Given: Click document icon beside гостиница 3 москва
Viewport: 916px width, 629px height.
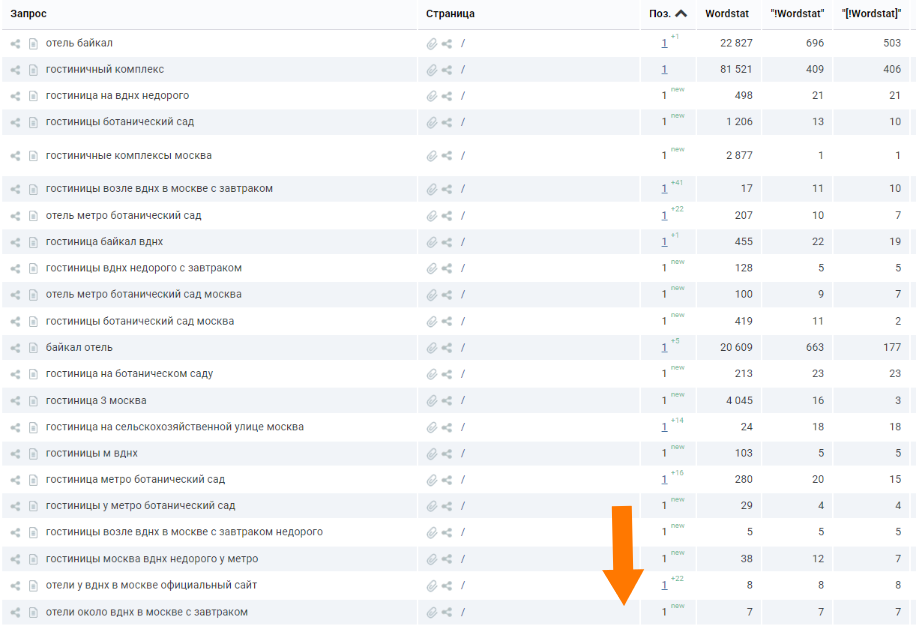Looking at the screenshot, I should [33, 401].
